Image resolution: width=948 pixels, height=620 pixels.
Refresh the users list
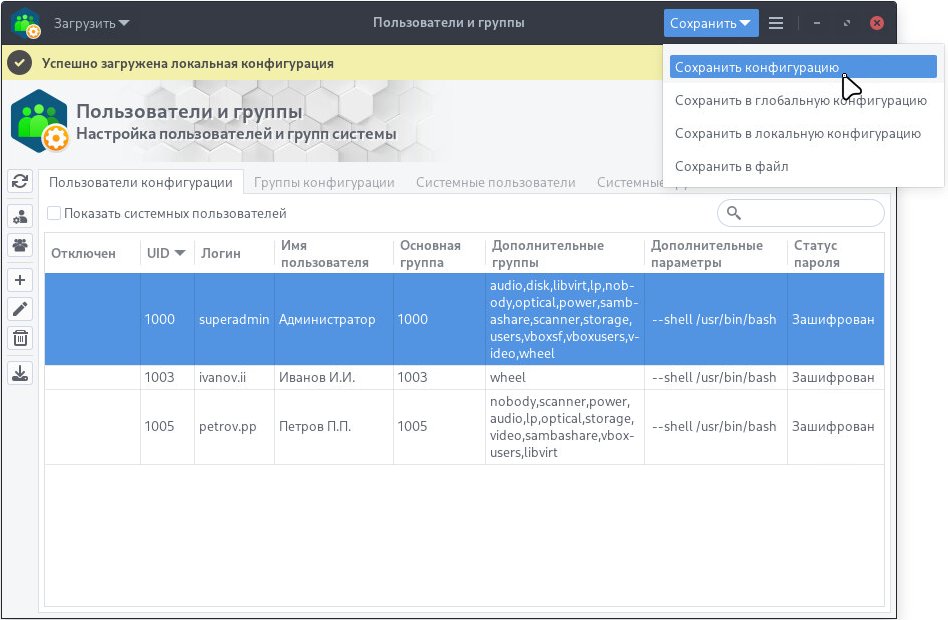click(x=18, y=182)
